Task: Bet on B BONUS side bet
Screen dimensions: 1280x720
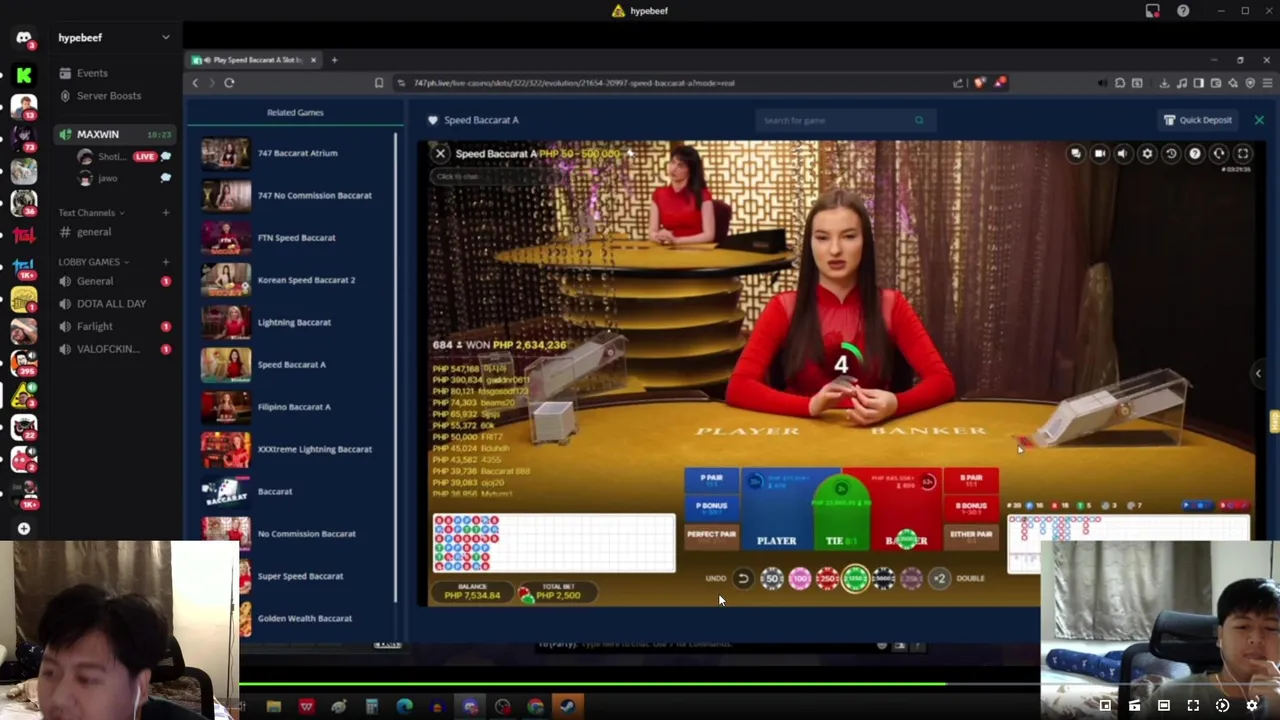Action: [971, 508]
